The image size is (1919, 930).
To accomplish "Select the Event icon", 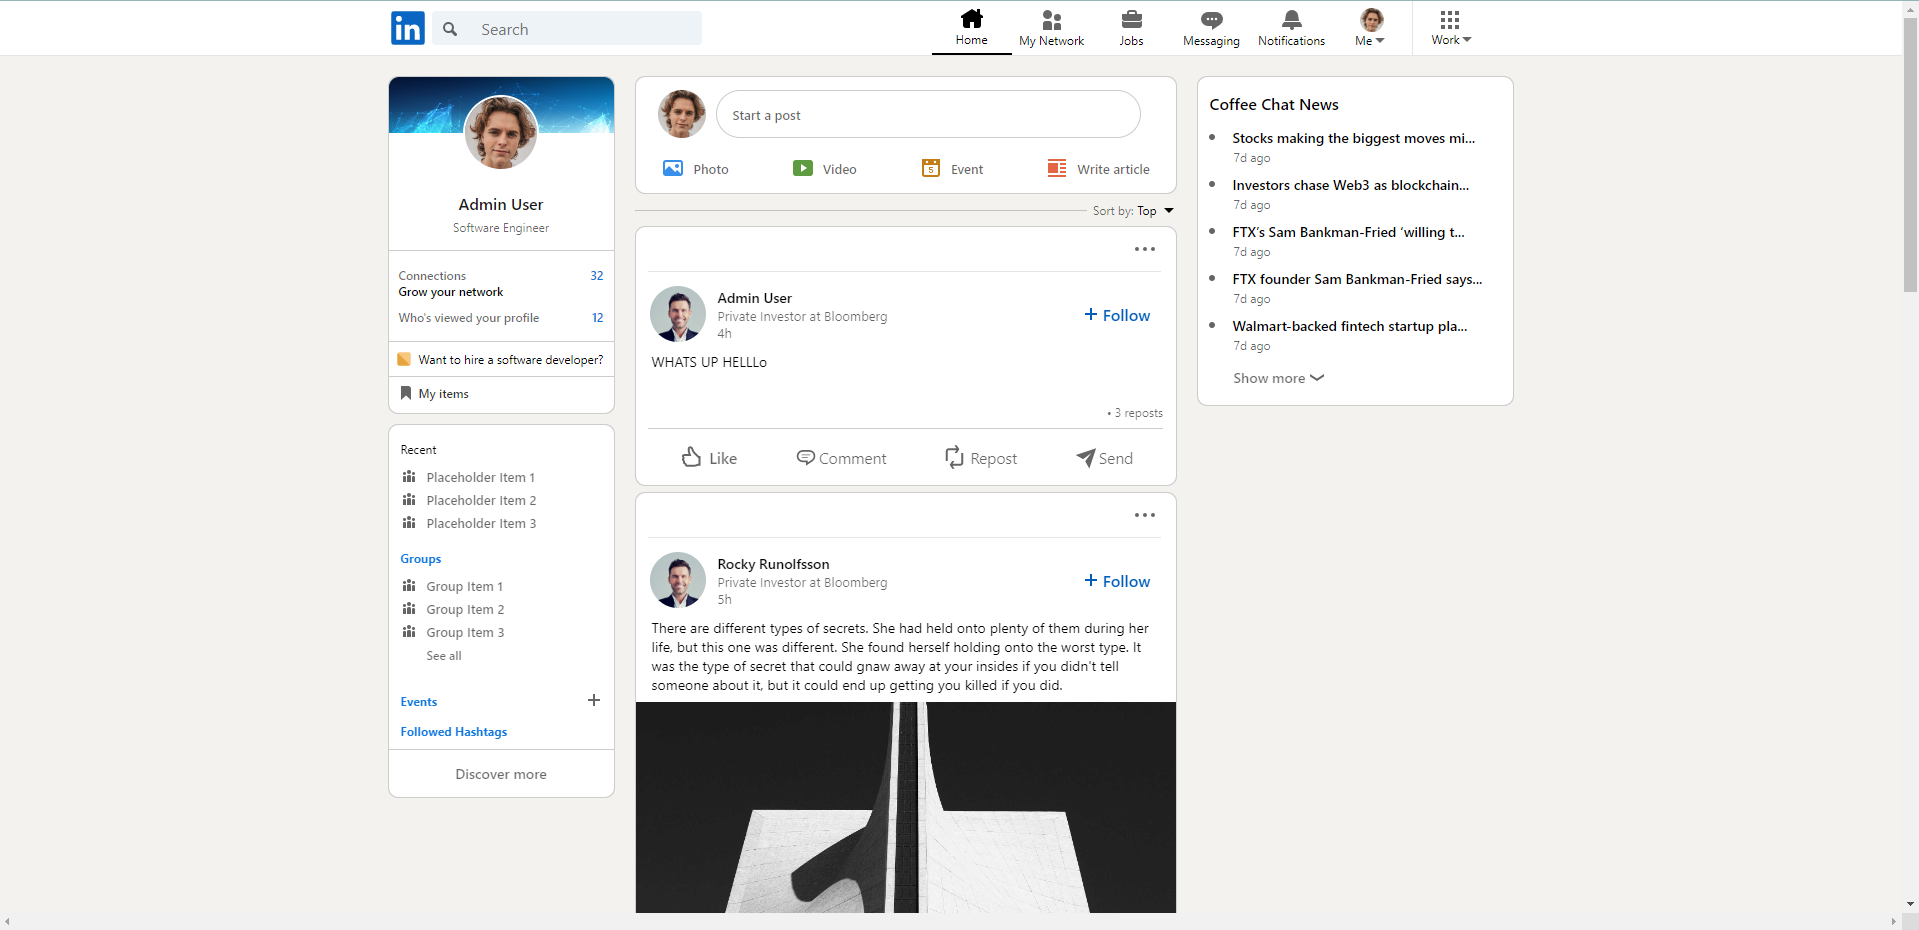I will 931,168.
